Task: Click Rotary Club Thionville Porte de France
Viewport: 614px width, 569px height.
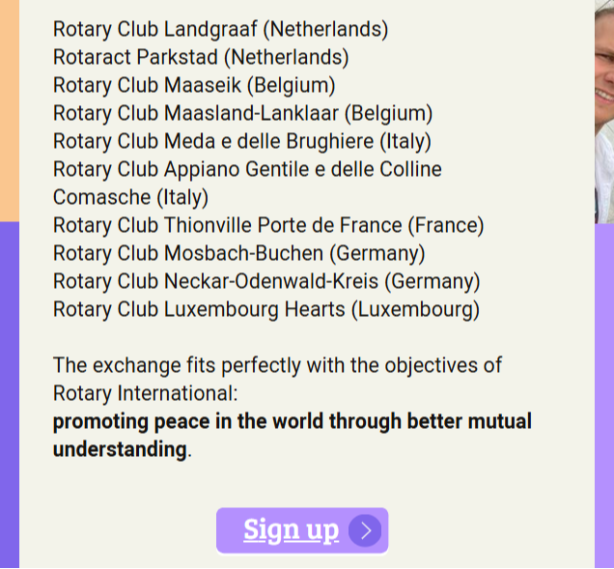Action: [x=269, y=226]
